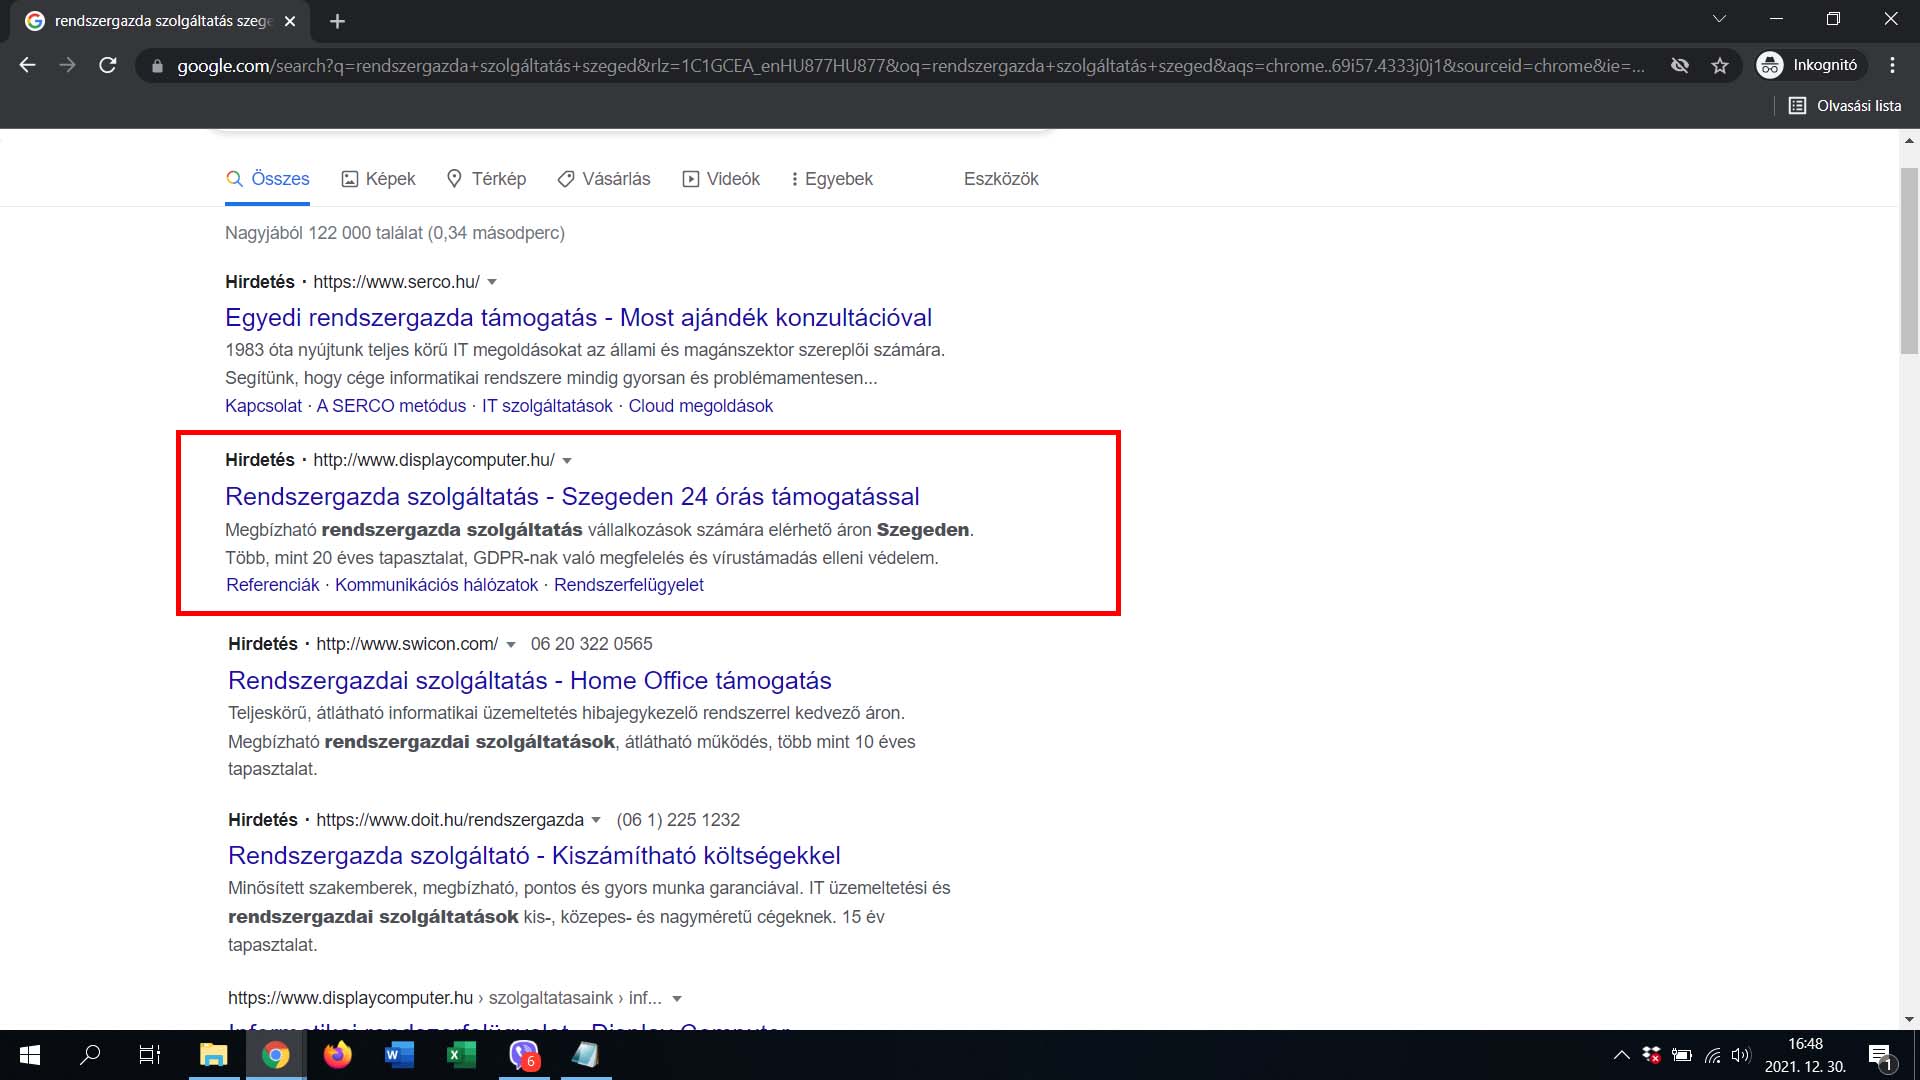This screenshot has height=1080, width=1920.
Task: Open Excel from the taskbar
Action: (461, 1055)
